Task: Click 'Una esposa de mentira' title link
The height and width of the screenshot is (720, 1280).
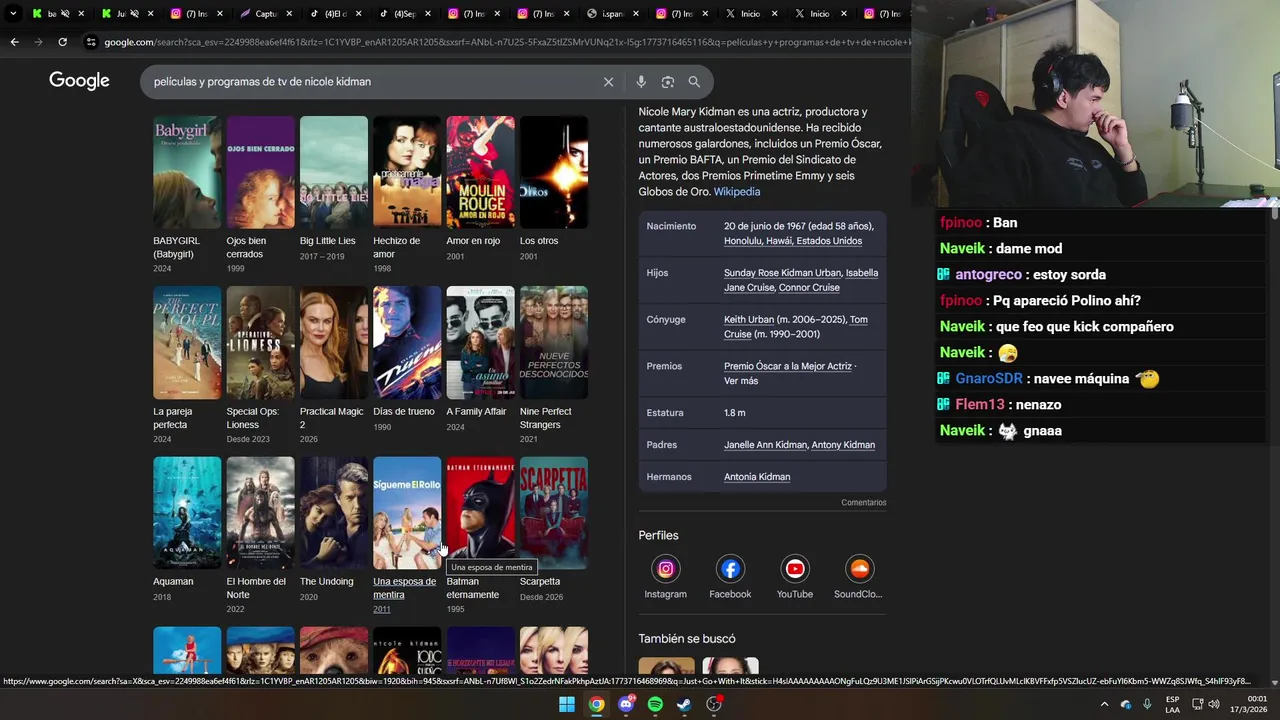Action: click(404, 588)
